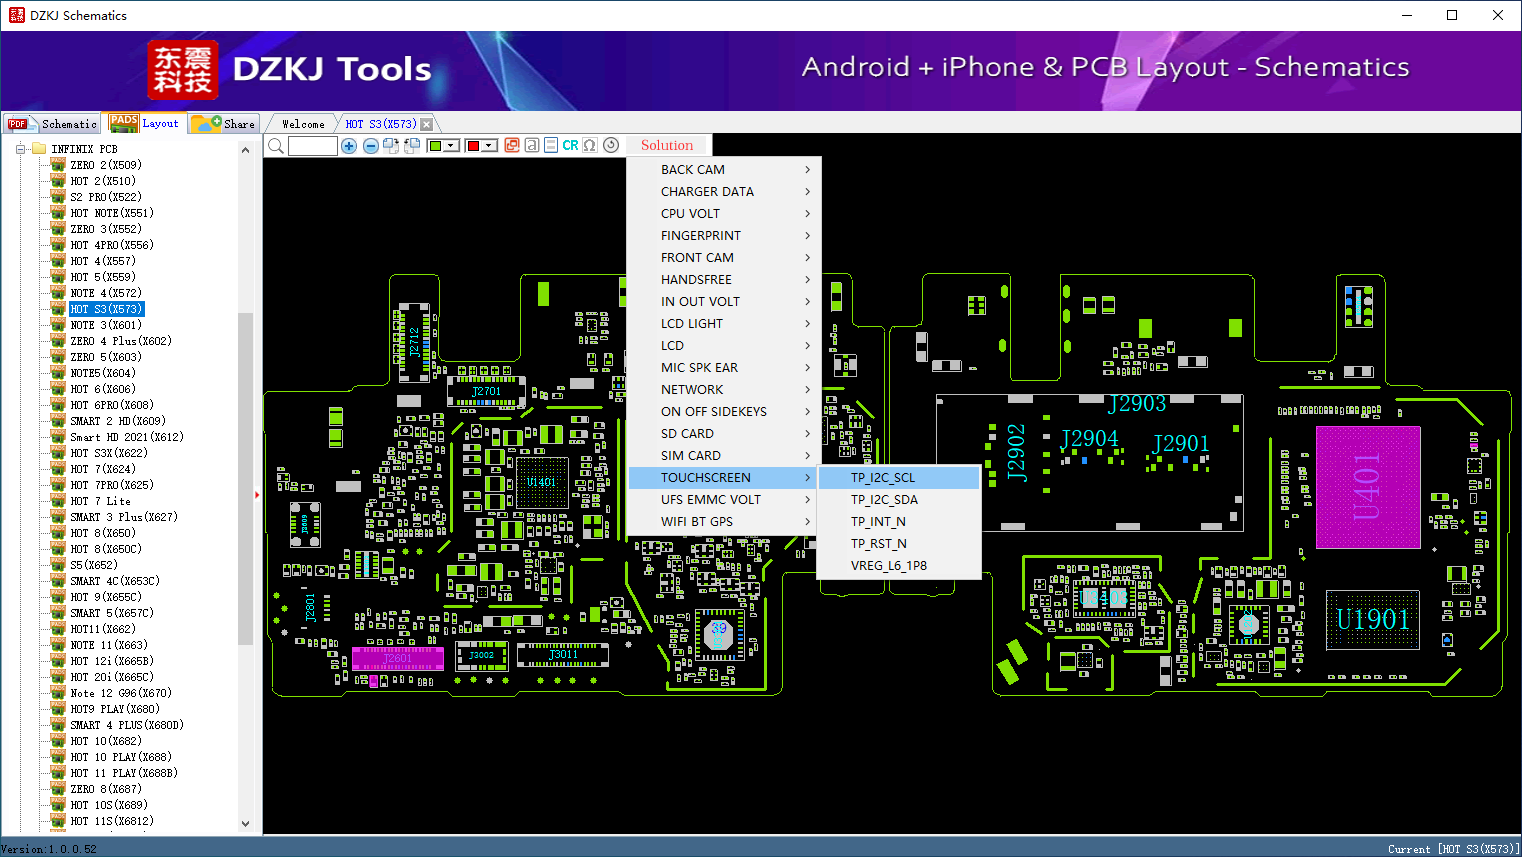Expand the IN OUT VOLT submenu
This screenshot has height=857, width=1522.
[x=724, y=302]
